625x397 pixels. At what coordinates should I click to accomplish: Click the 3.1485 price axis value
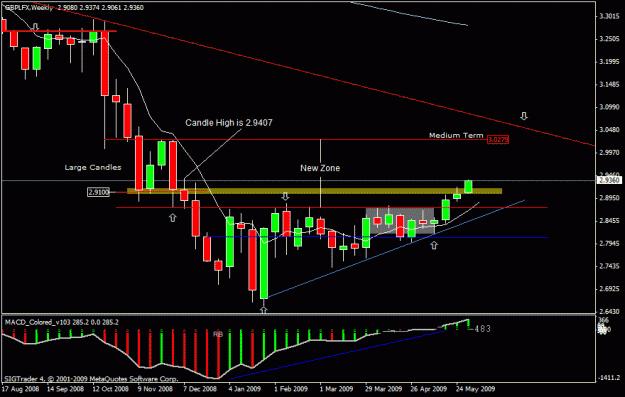click(x=609, y=85)
